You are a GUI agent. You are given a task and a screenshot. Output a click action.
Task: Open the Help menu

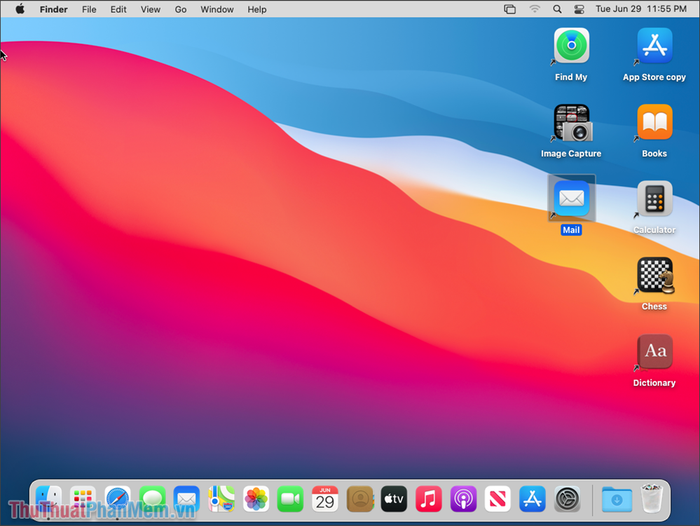click(x=257, y=9)
